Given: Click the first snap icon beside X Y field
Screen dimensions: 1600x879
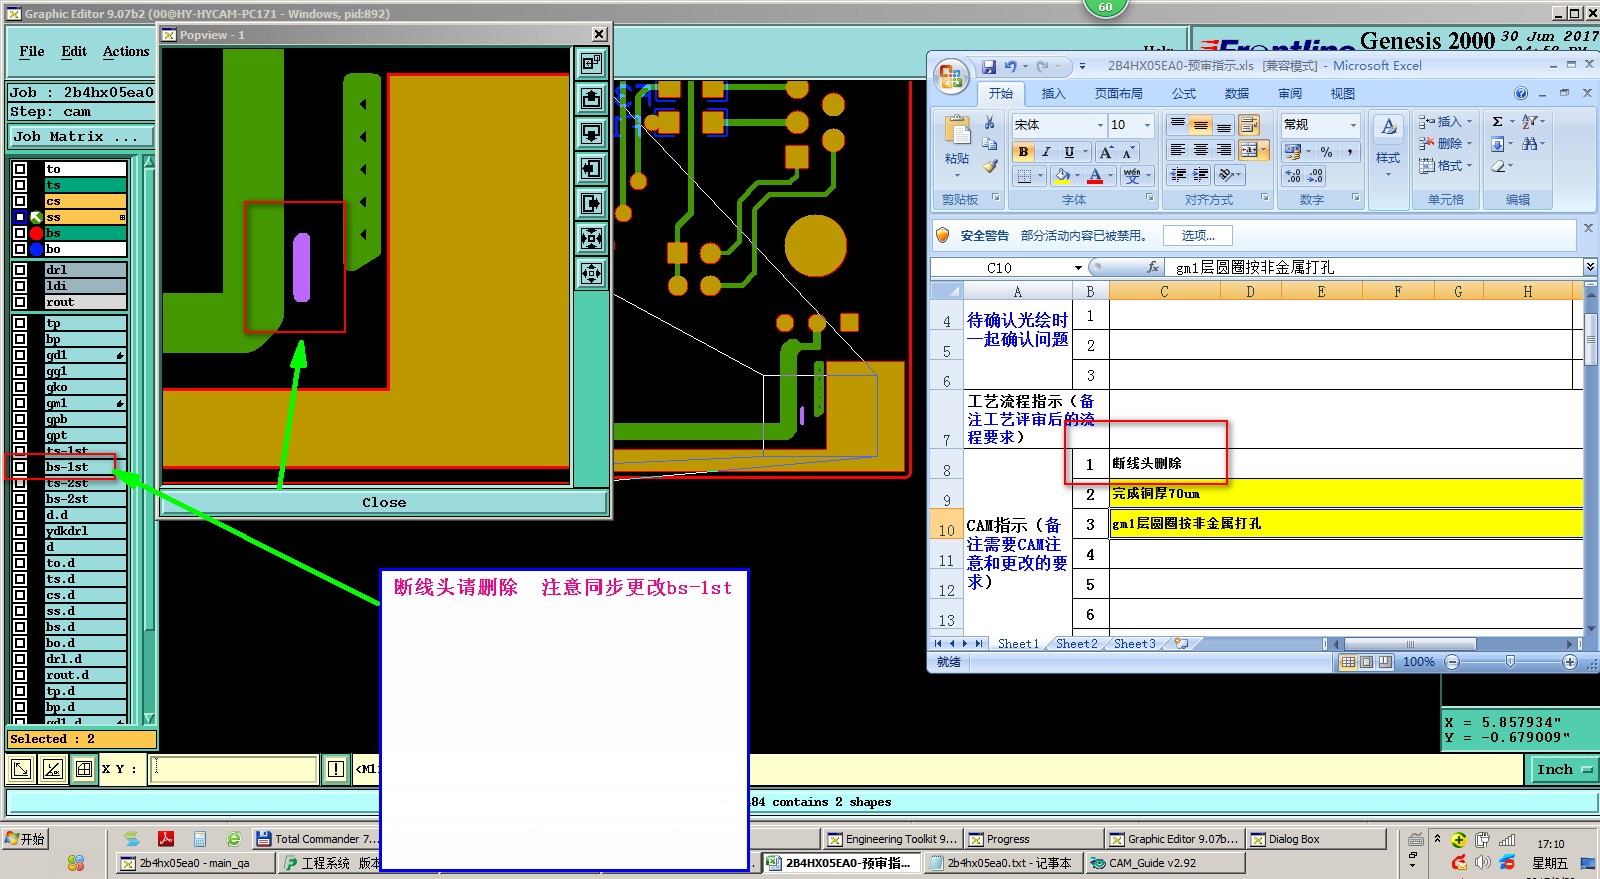Looking at the screenshot, I should click(x=21, y=769).
